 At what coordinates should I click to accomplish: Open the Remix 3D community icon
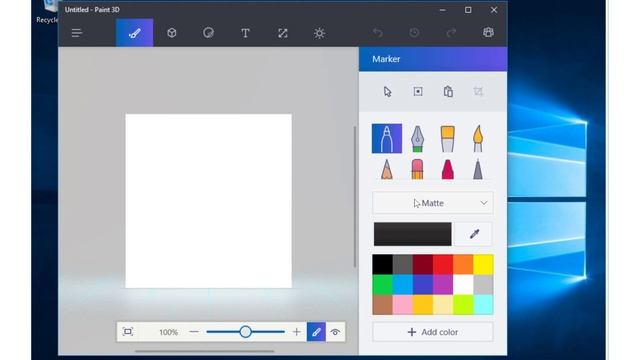[488, 33]
